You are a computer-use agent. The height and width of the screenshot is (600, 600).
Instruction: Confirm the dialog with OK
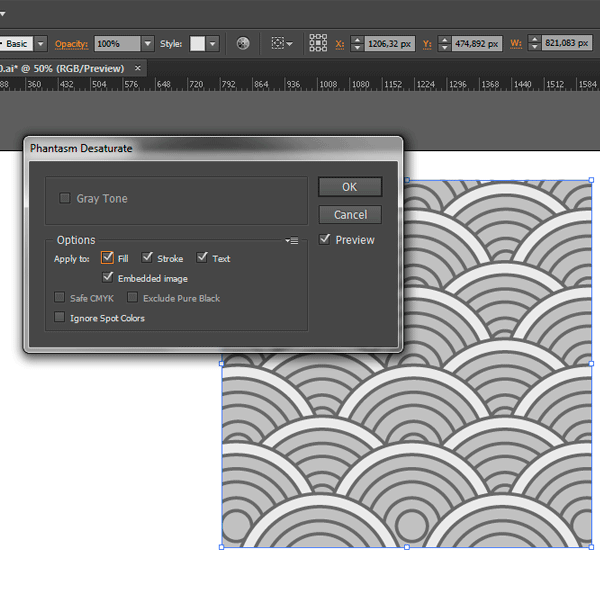pyautogui.click(x=350, y=187)
